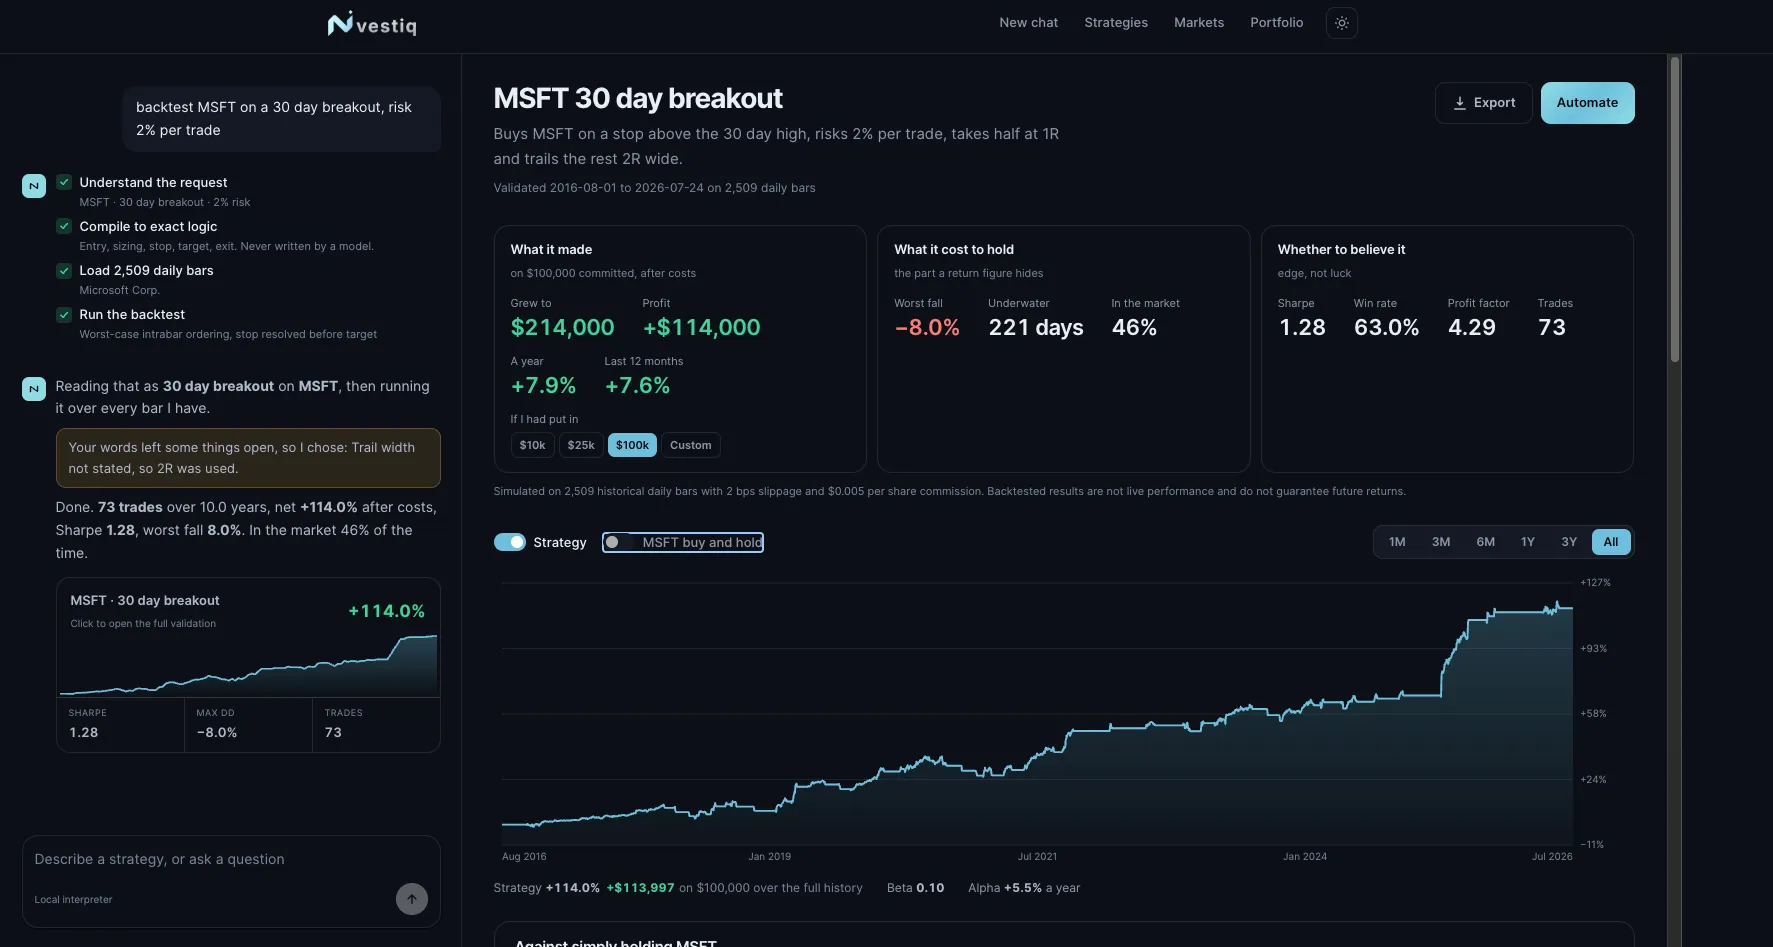This screenshot has width=1773, height=947.
Task: Switch chart range to 3M
Action: [1441, 542]
